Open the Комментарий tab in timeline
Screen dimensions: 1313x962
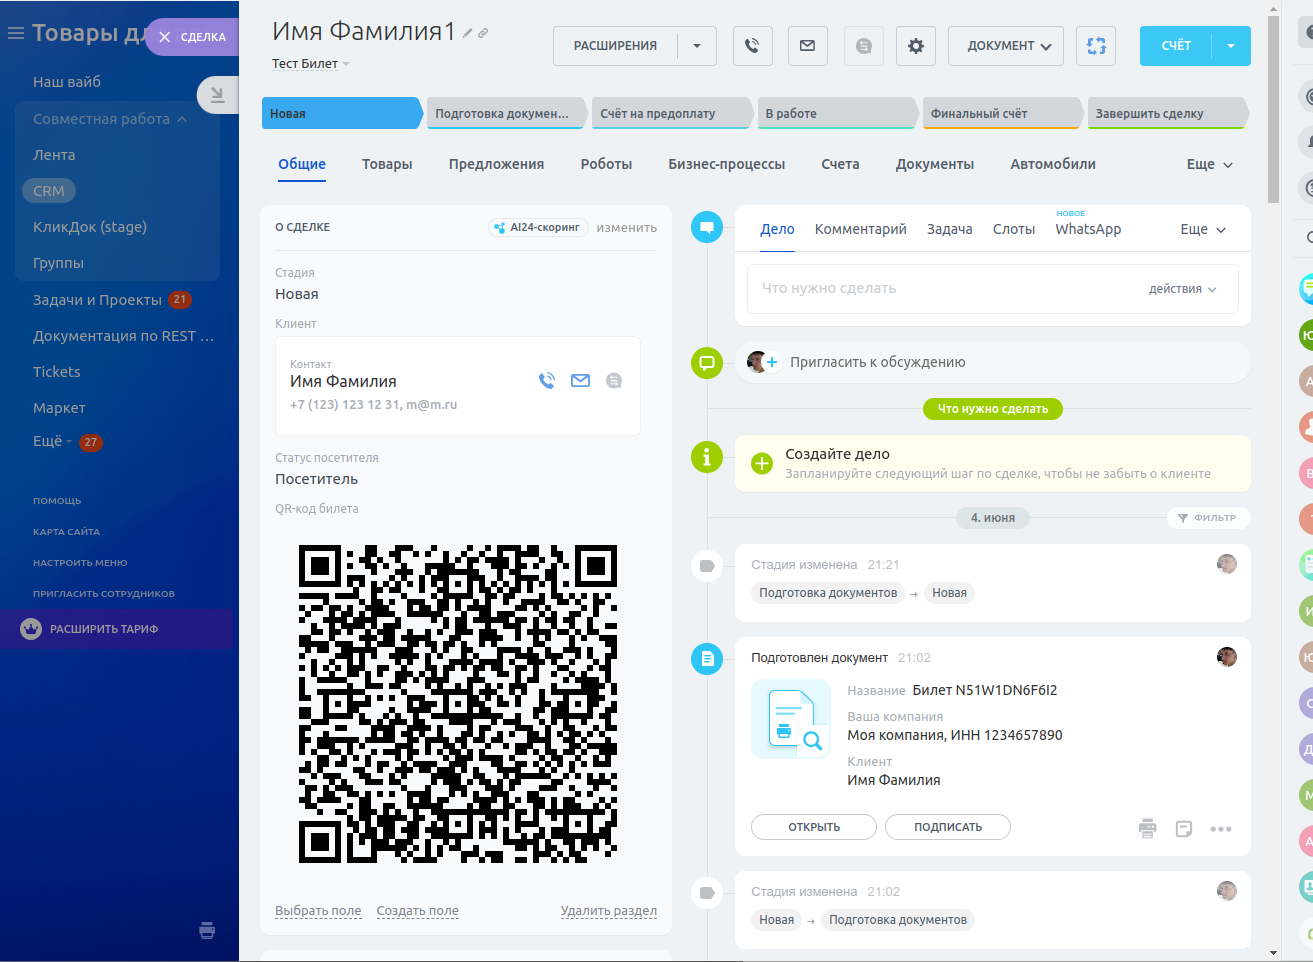click(860, 229)
